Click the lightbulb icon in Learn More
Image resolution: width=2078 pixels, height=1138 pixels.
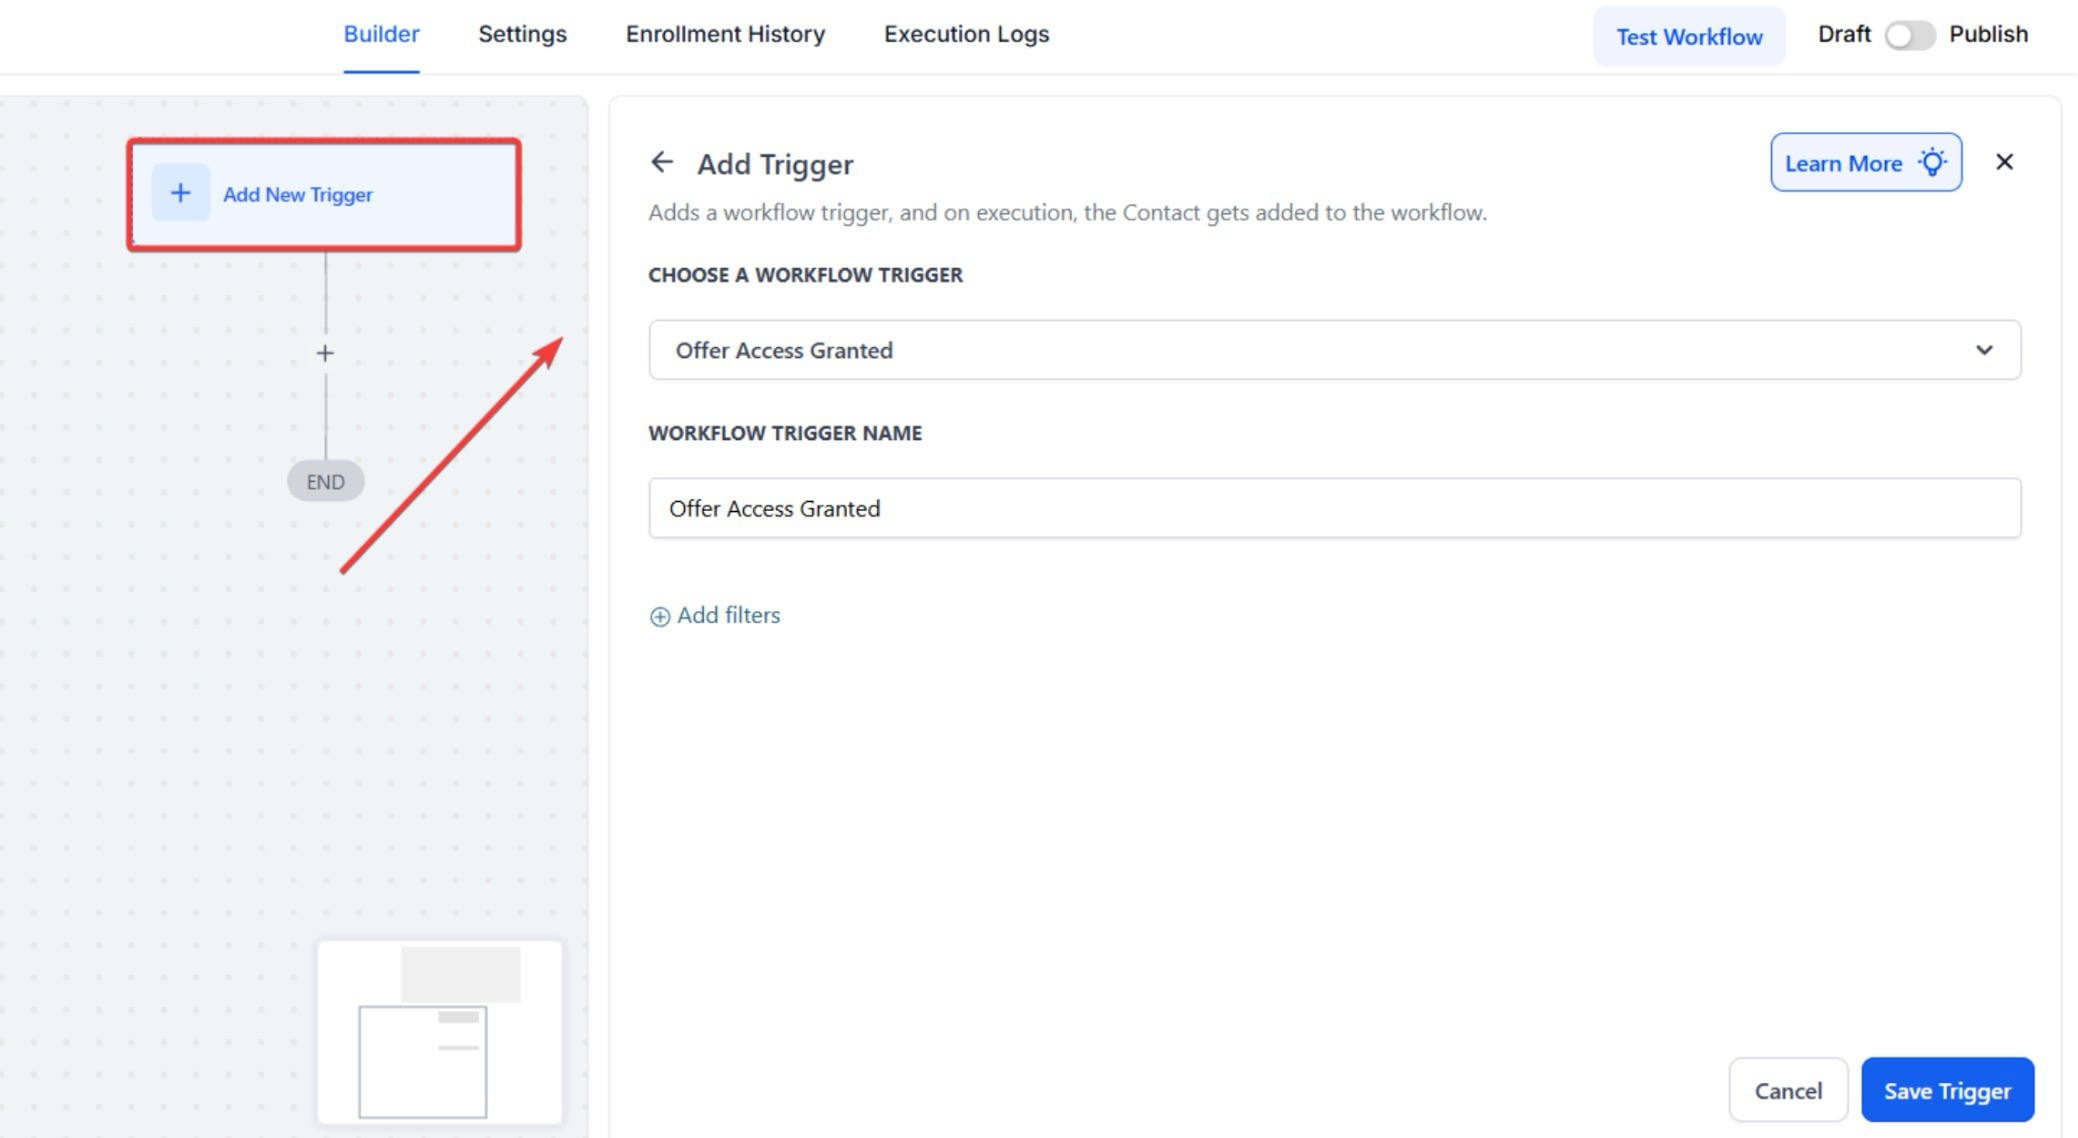[x=1932, y=162]
